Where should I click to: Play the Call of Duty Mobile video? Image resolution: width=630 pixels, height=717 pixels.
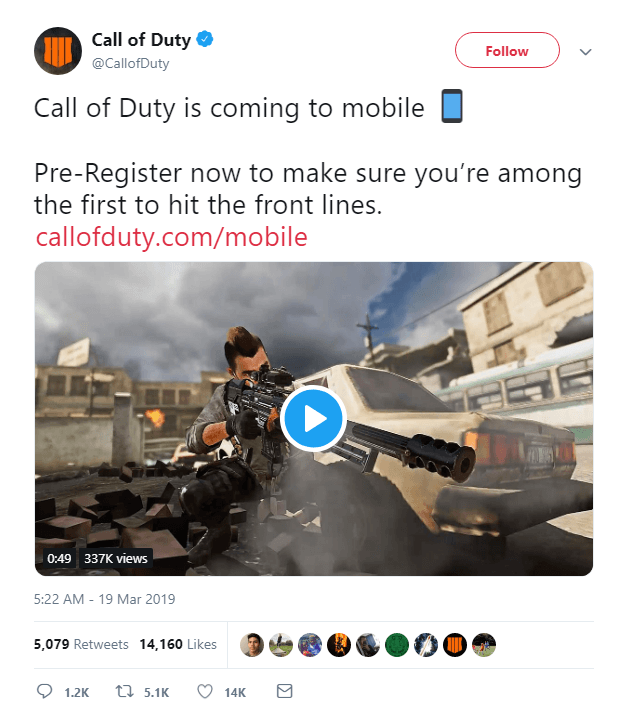tap(313, 418)
